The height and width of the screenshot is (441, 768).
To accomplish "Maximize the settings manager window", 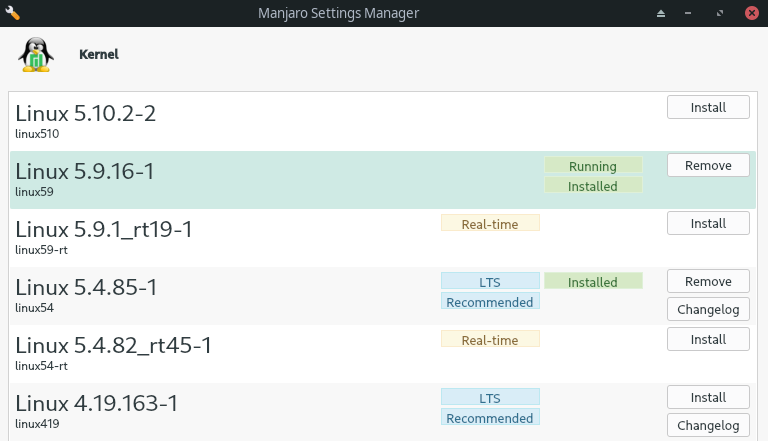I will point(720,13).
